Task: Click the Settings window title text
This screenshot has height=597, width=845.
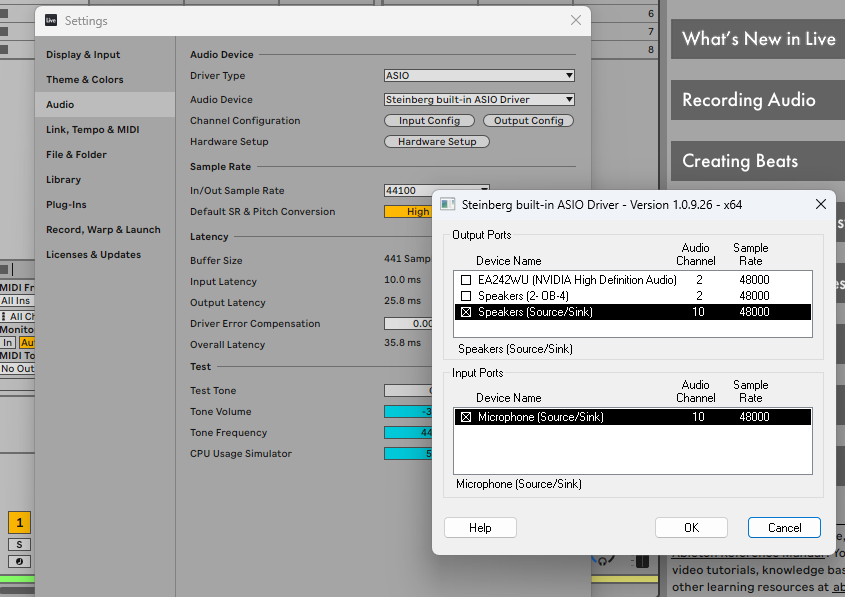Action: pos(86,20)
